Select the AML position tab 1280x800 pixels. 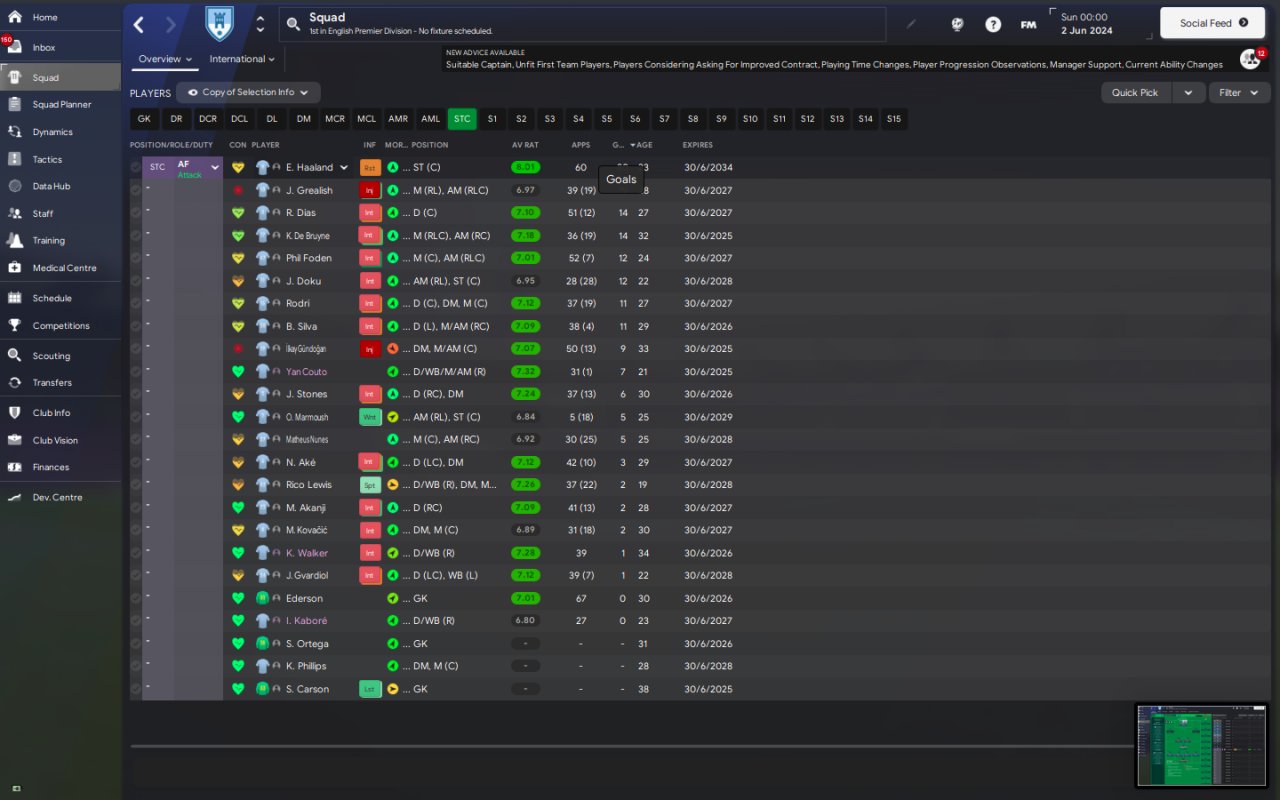[x=431, y=119]
